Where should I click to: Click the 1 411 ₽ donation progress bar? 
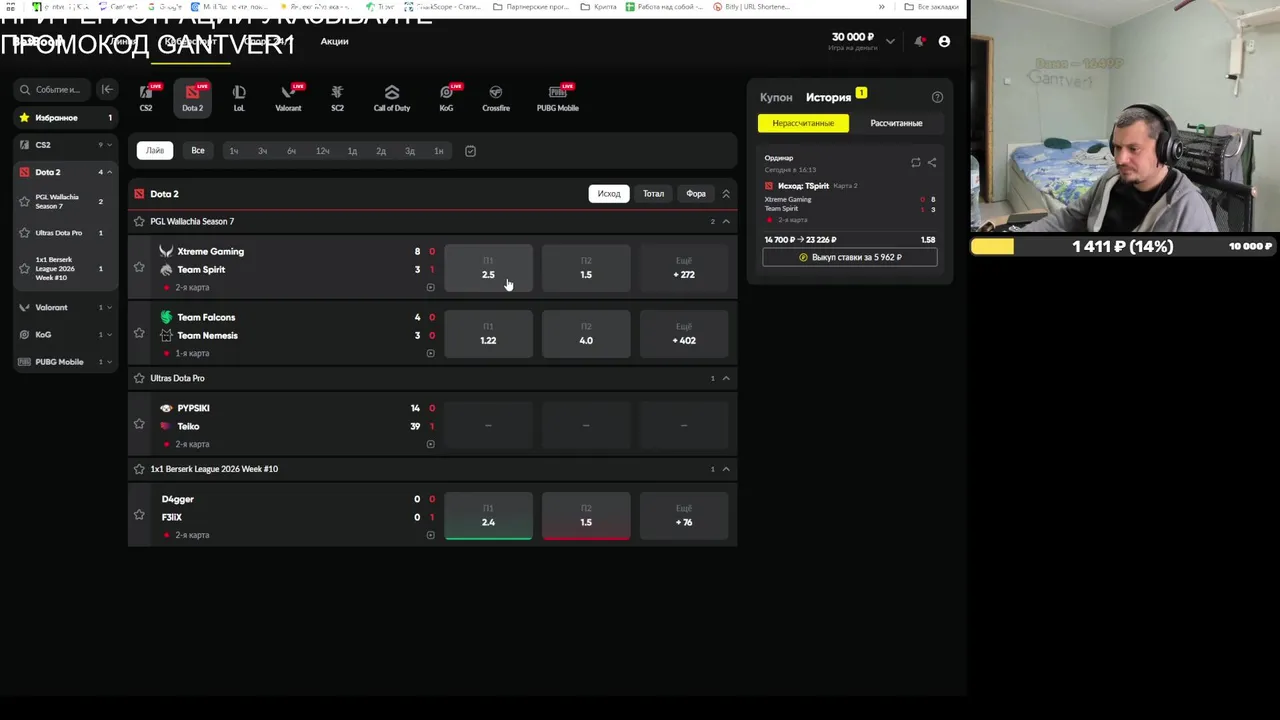pos(1123,246)
